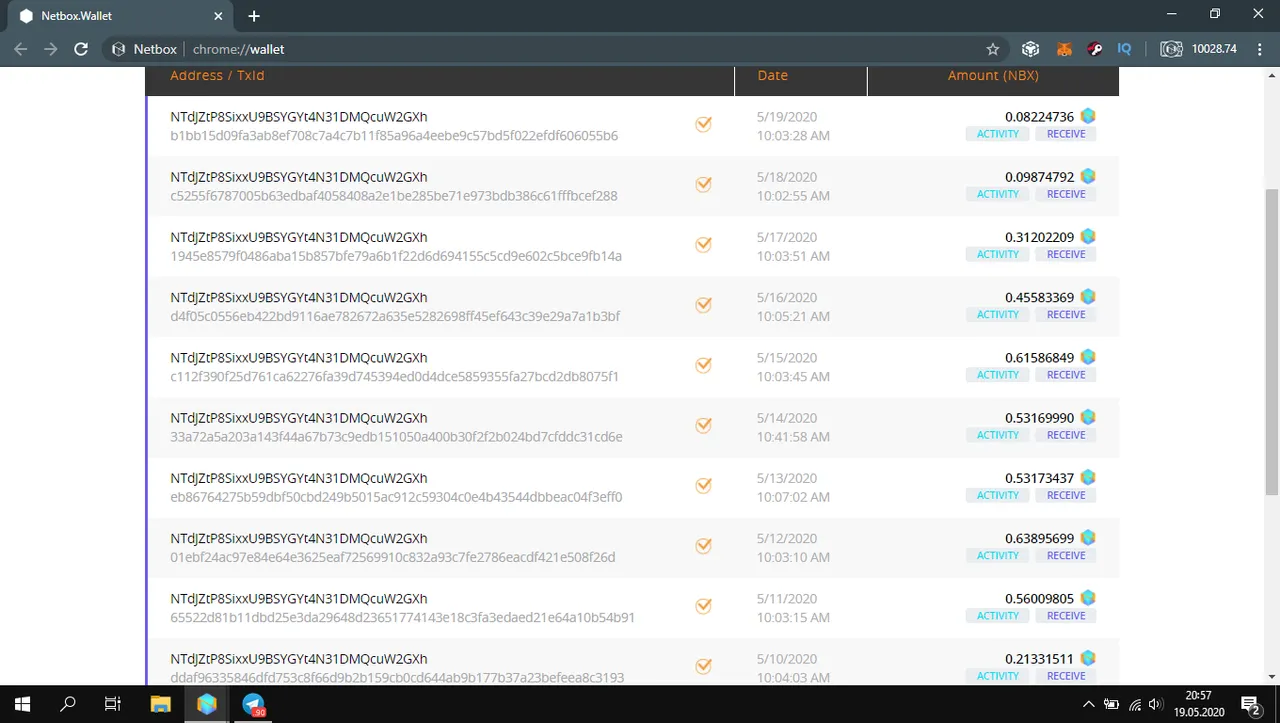Click confirmed checkmark for 5/18/2020 transaction

click(x=703, y=184)
